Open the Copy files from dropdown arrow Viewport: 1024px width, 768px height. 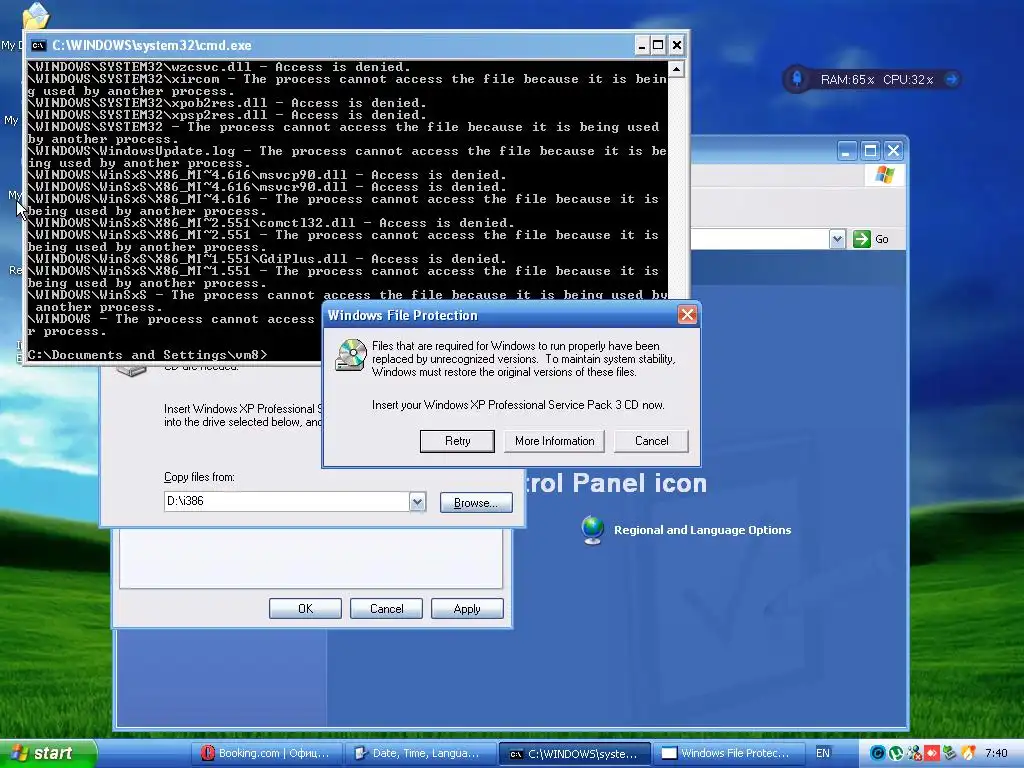click(x=417, y=502)
